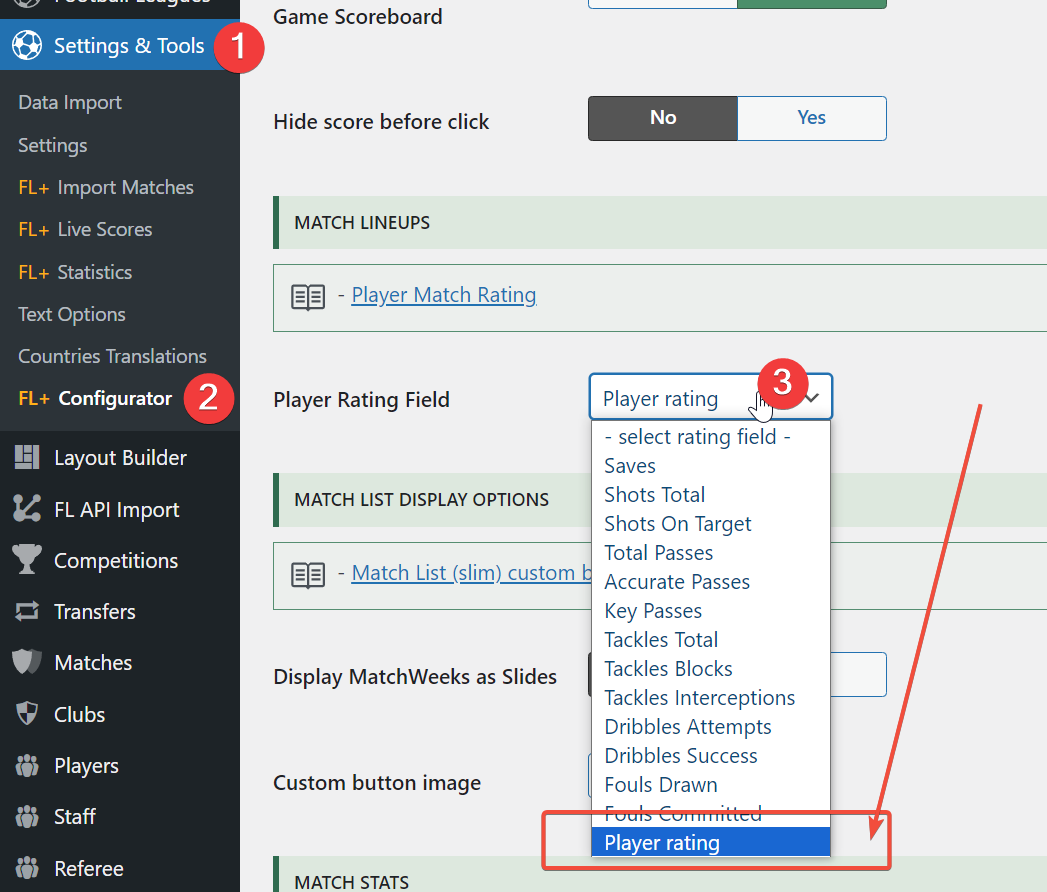Open Countries Translations submenu item
The width and height of the screenshot is (1047, 892).
(113, 356)
